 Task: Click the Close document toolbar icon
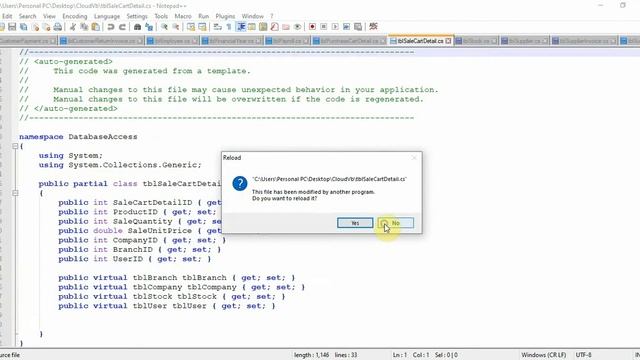pyautogui.click(x=36, y=27)
